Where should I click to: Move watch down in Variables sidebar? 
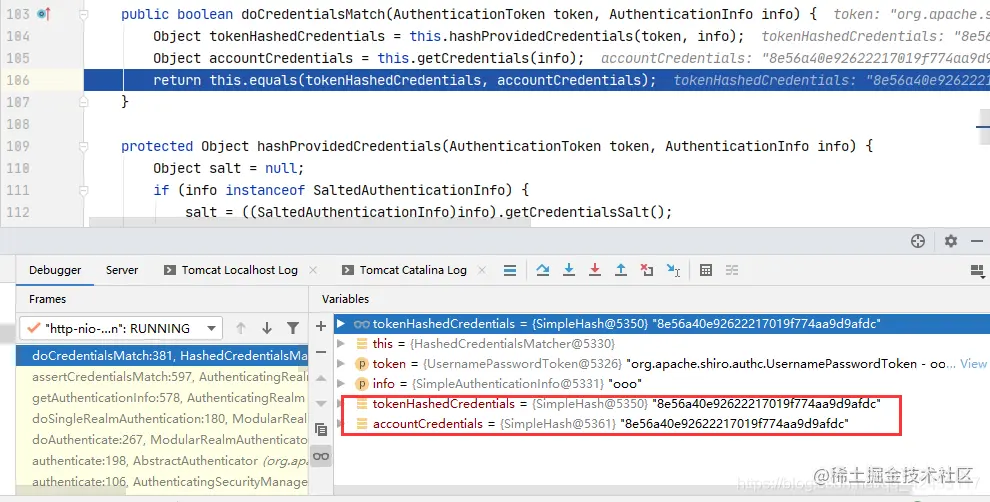(321, 403)
